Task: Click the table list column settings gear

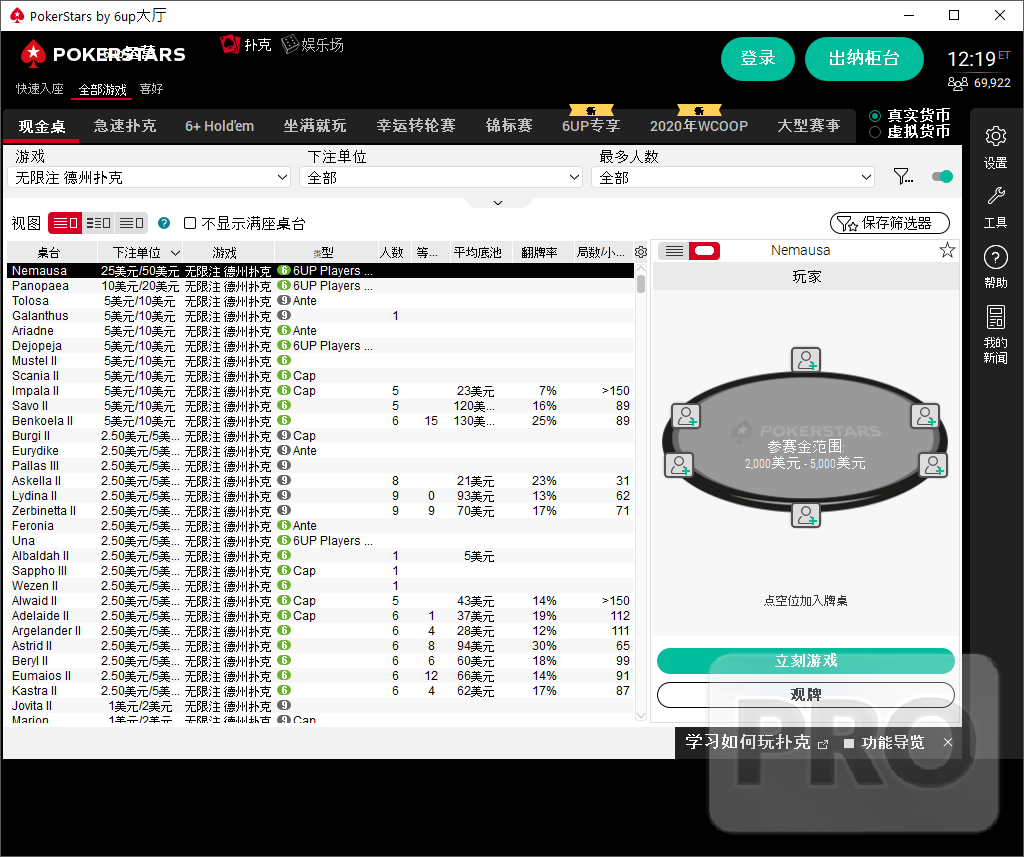Action: click(641, 252)
